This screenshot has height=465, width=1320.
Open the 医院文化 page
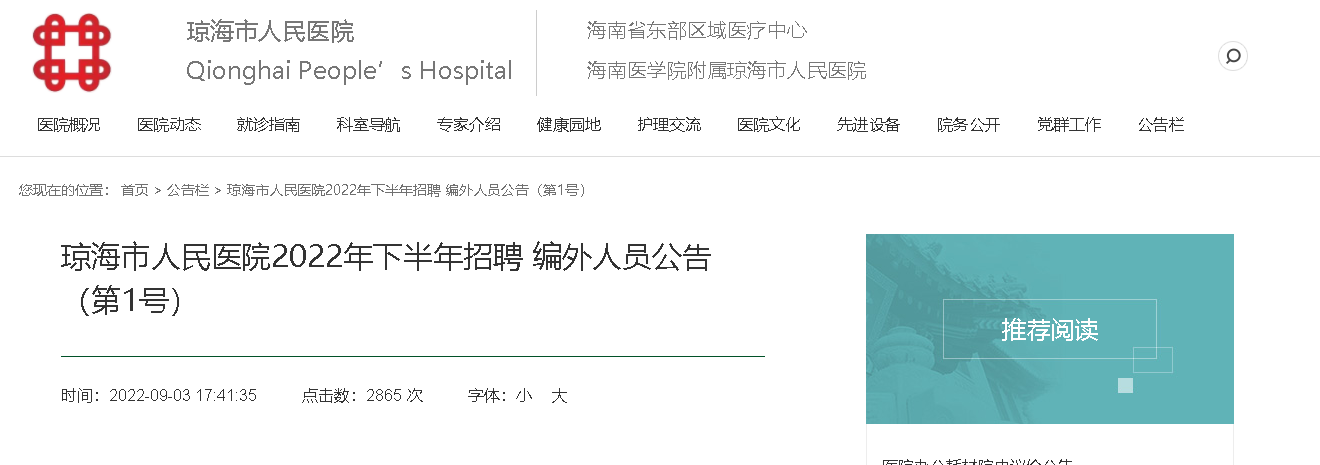point(769,125)
